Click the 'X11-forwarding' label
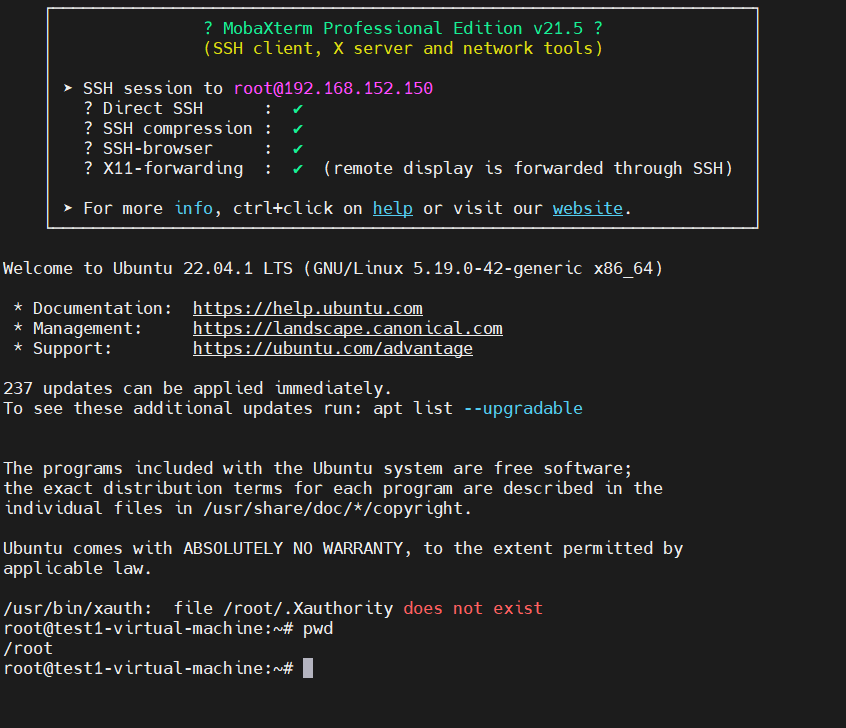Viewport: 846px width, 728px height. coord(173,168)
